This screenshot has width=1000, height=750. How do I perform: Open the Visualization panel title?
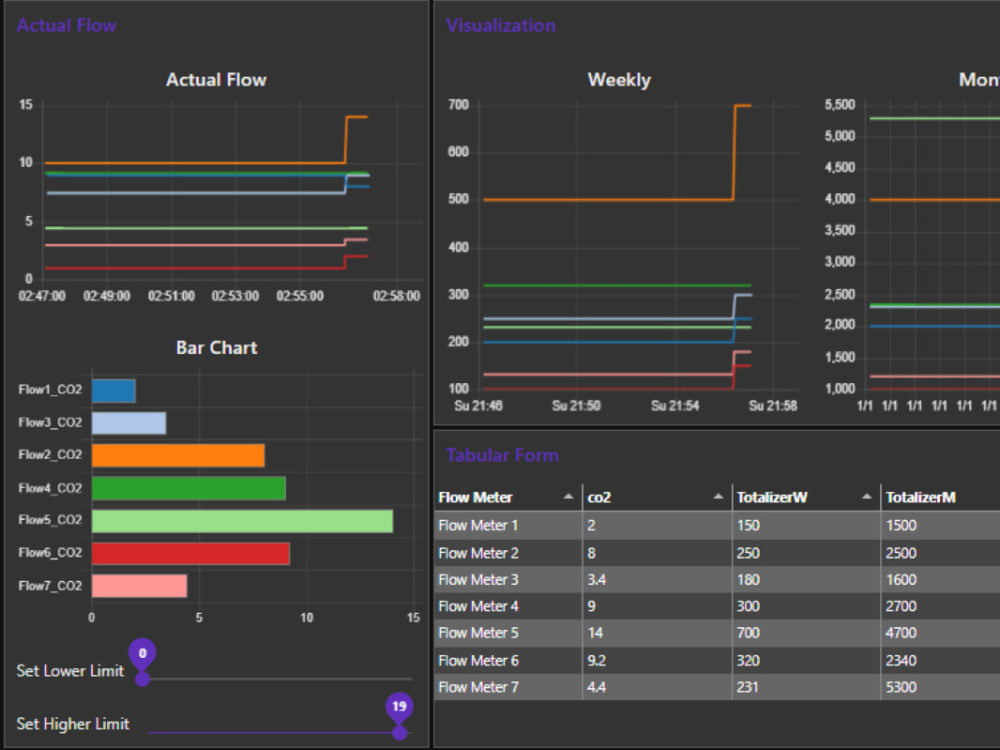pyautogui.click(x=500, y=25)
